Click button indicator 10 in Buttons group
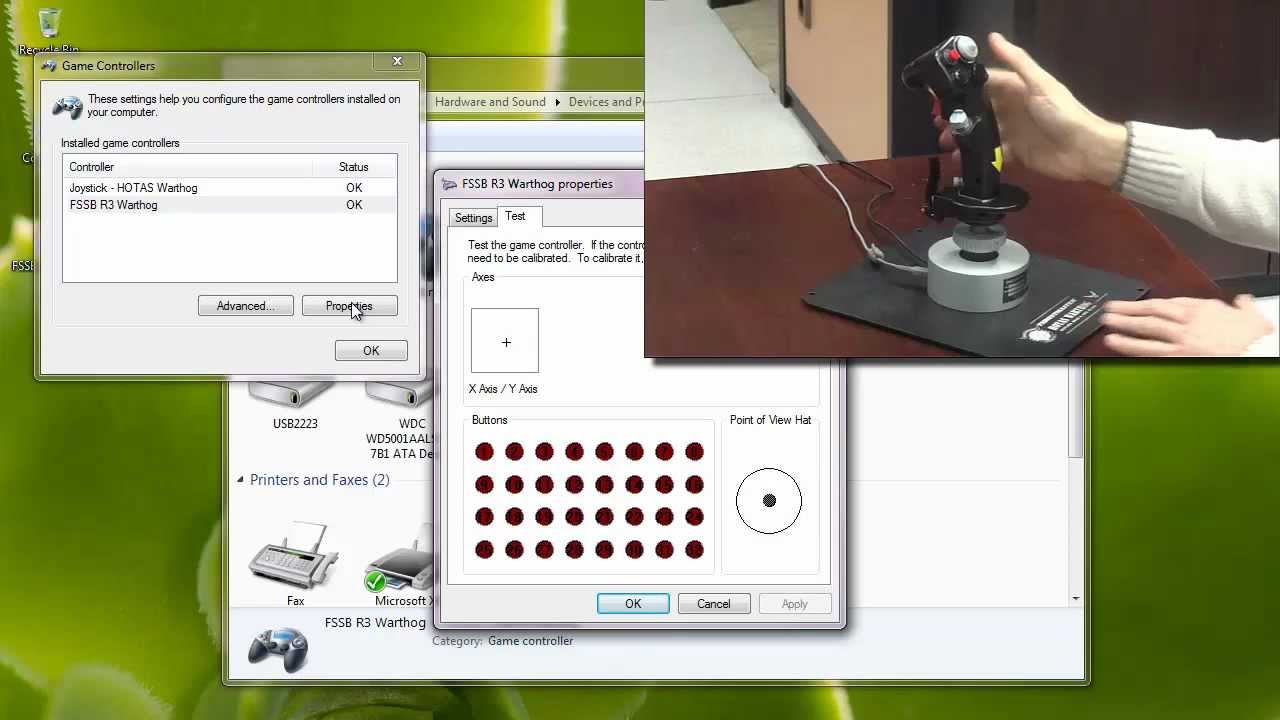This screenshot has height=720, width=1280. pyautogui.click(x=514, y=485)
